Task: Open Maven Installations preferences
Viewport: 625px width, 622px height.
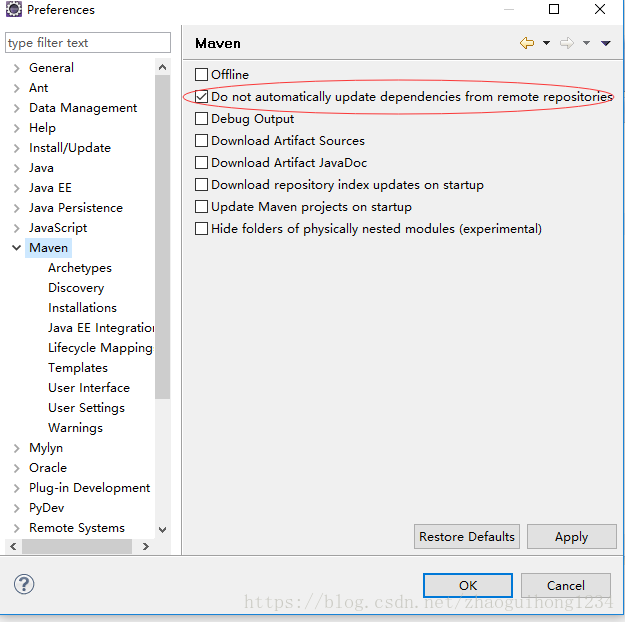Action: click(82, 308)
